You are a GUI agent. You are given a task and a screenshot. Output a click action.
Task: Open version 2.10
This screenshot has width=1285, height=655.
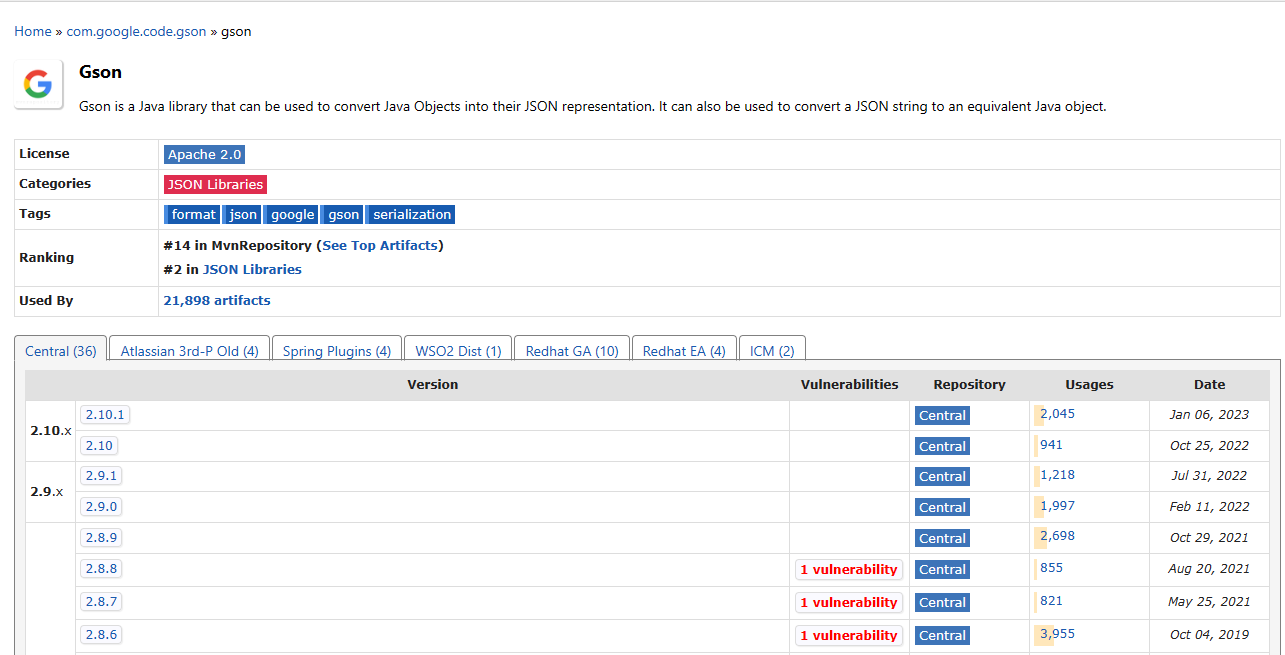click(99, 446)
